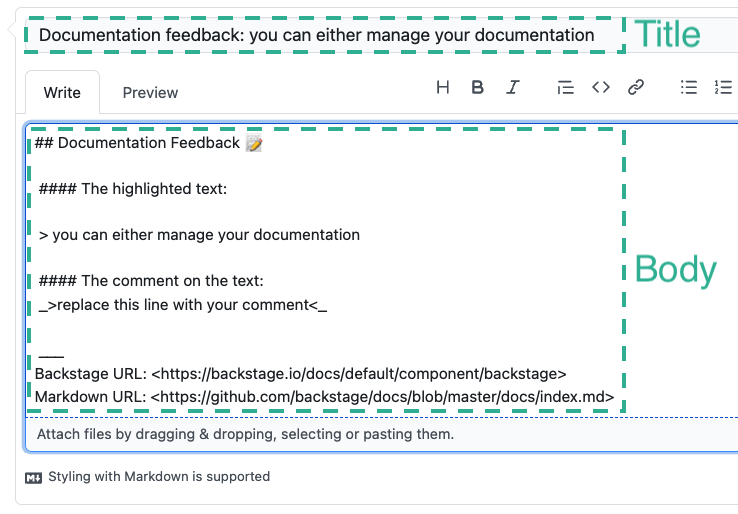Insert a blockquote using the quote icon
The image size is (738, 514).
tap(565, 87)
